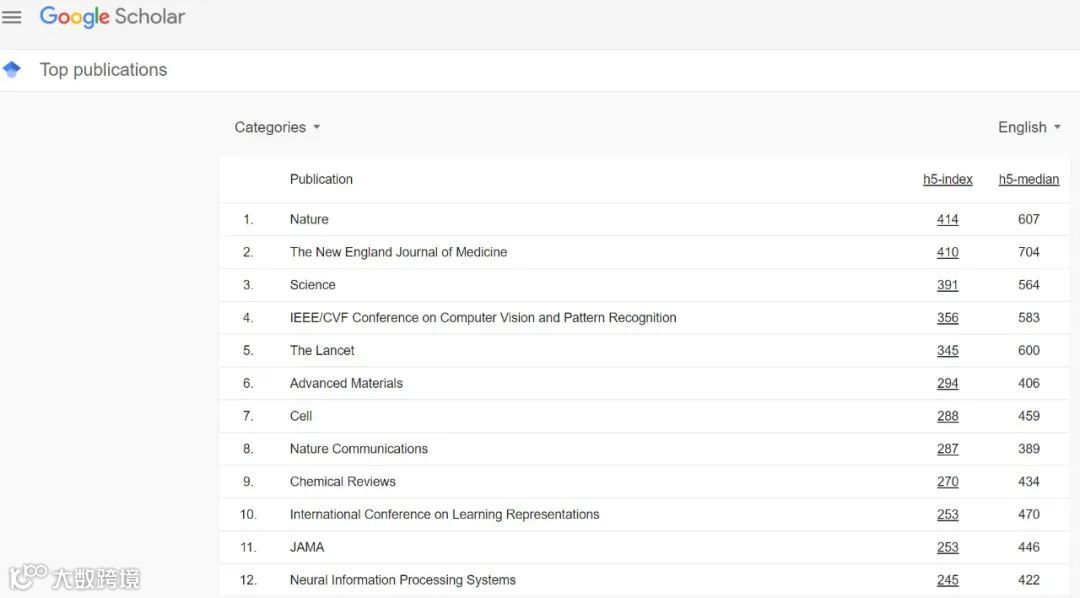Click the JAMA publication row
Viewport: 1080px width, 598px height.
coord(307,547)
